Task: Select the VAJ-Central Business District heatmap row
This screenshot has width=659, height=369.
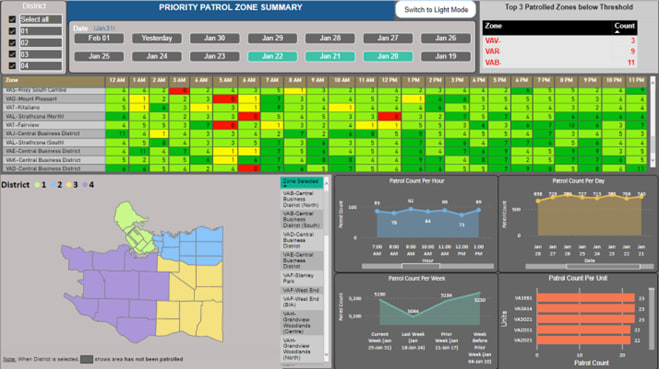Action: click(x=53, y=134)
